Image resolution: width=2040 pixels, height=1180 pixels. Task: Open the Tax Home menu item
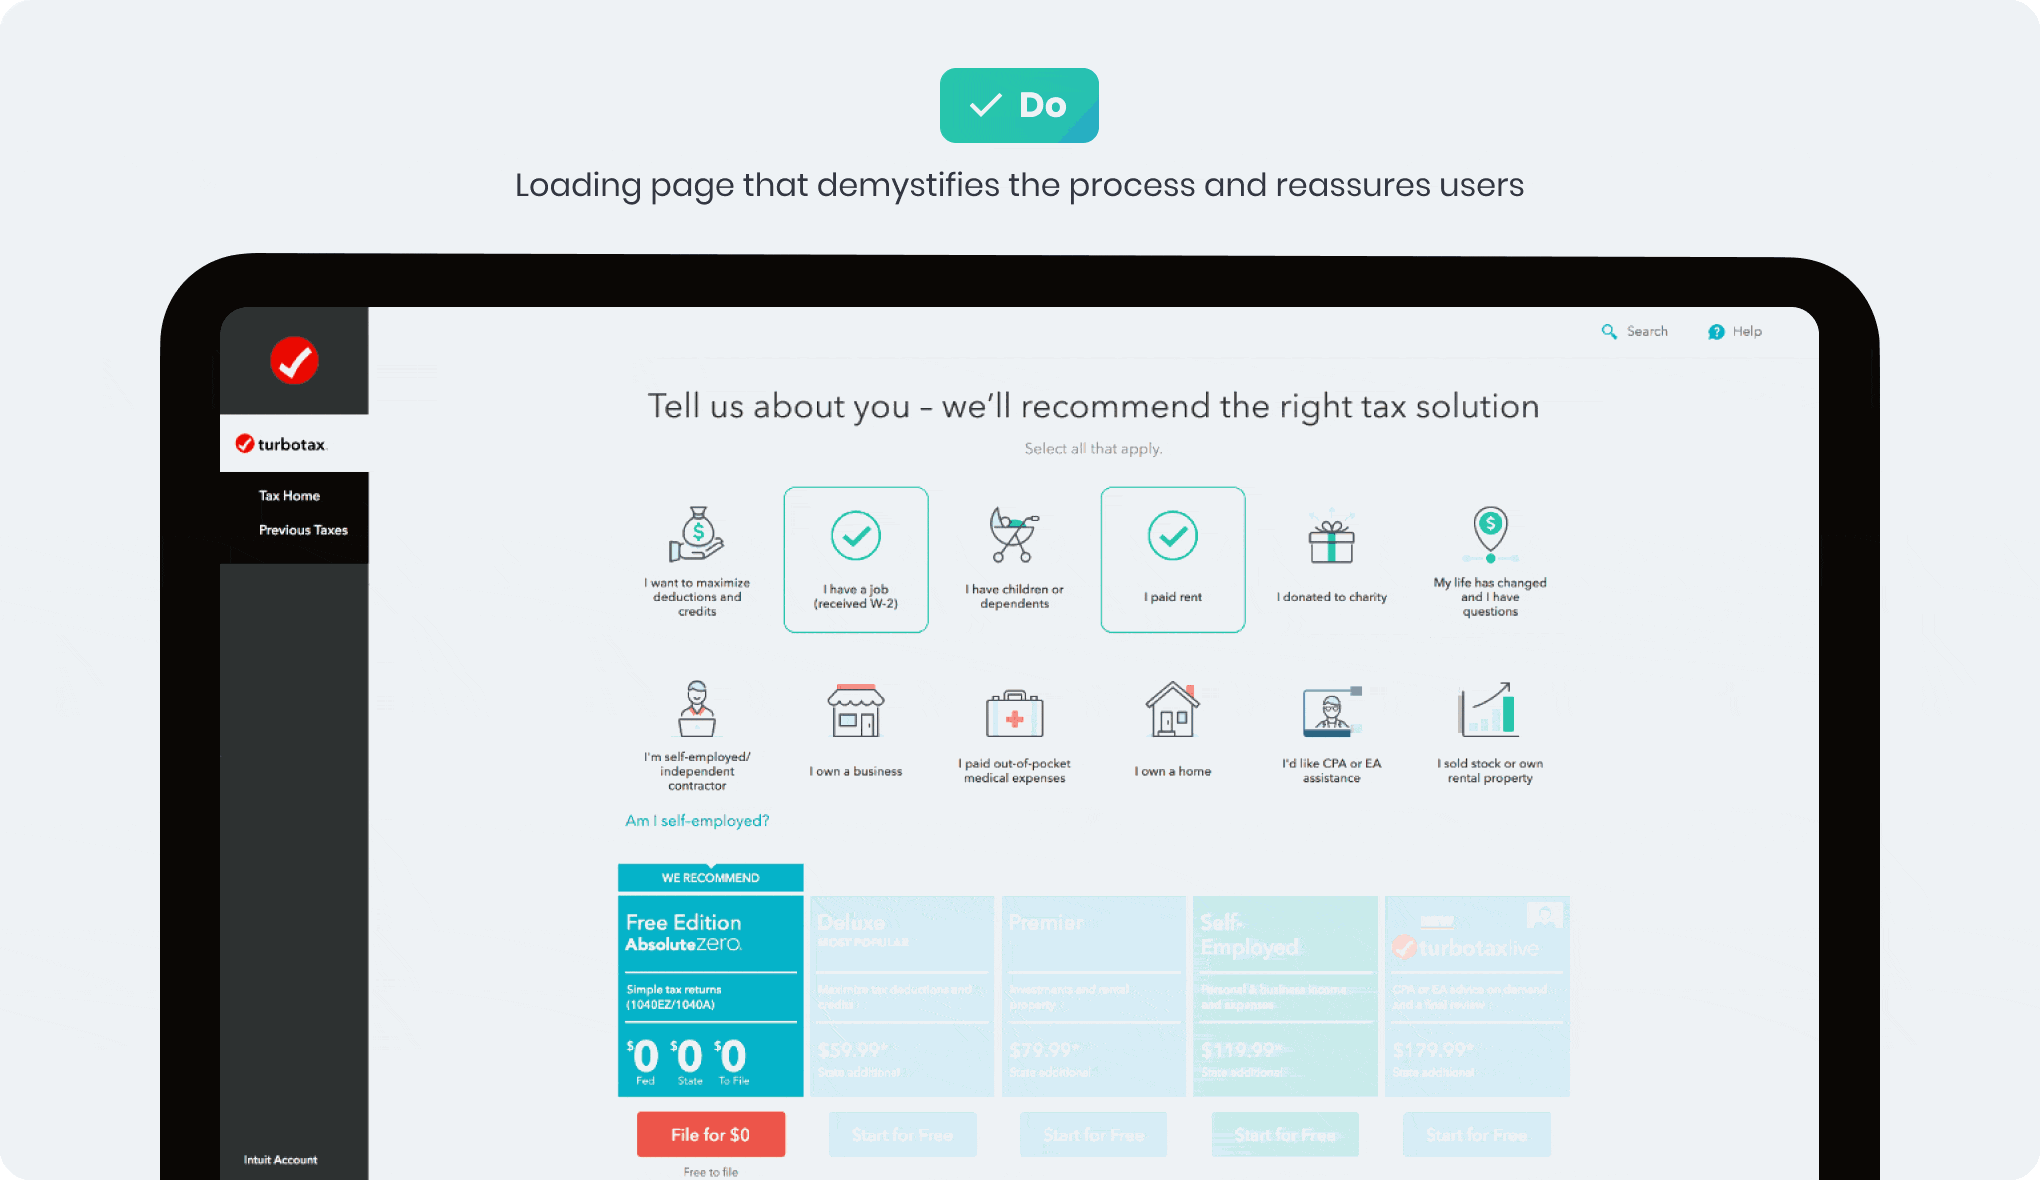tap(288, 494)
